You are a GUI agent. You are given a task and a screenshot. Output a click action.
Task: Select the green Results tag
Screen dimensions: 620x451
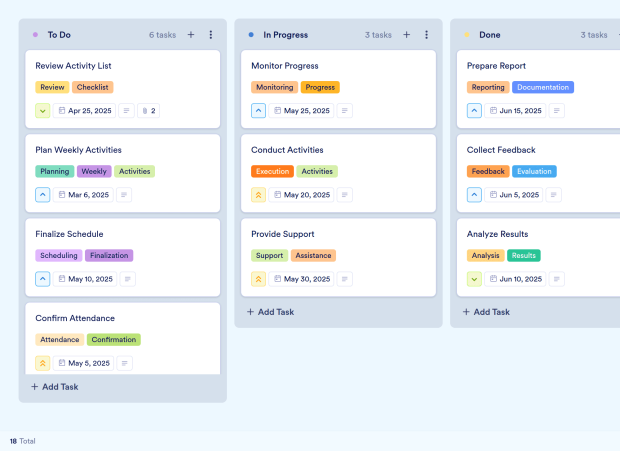point(524,256)
